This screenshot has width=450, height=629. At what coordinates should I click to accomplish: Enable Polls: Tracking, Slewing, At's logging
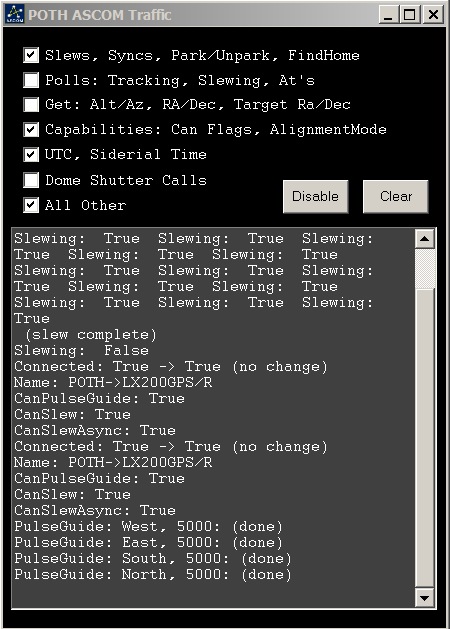31,80
